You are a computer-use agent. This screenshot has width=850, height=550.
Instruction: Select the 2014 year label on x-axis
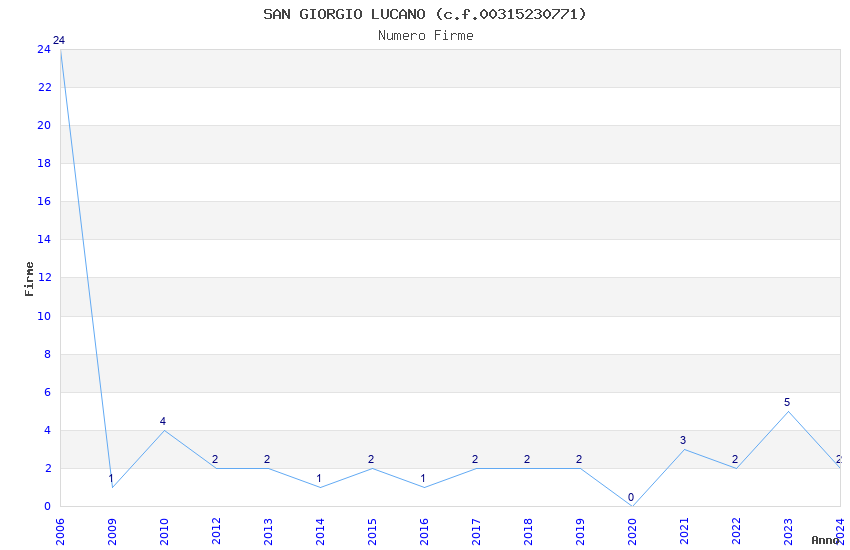click(x=320, y=532)
